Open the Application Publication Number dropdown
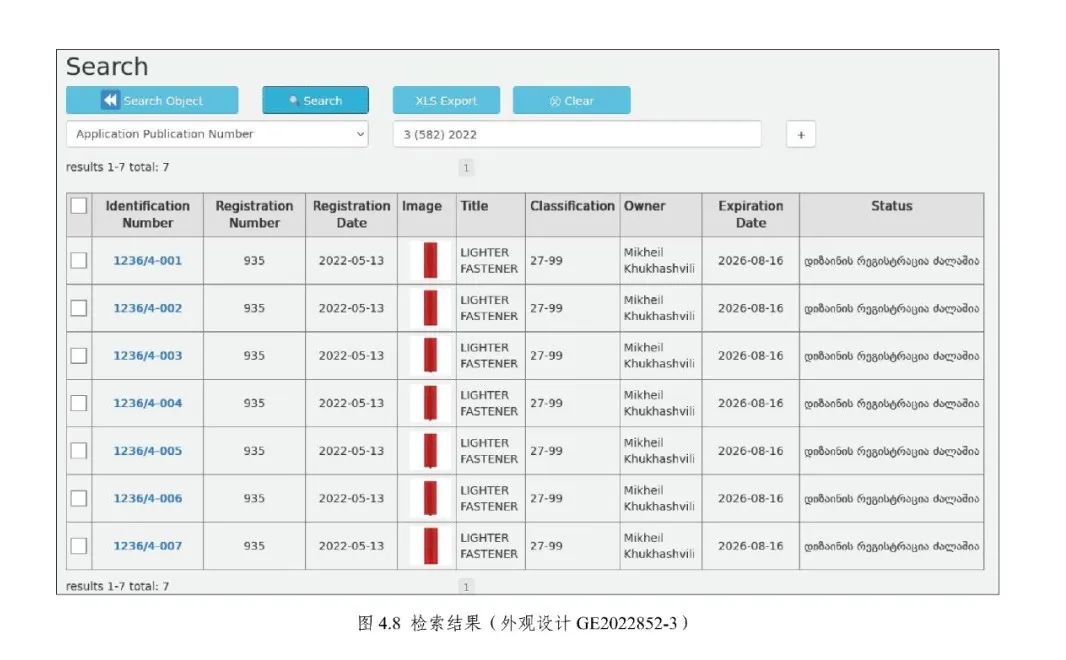The image size is (1066, 660). pyautogui.click(x=217, y=134)
